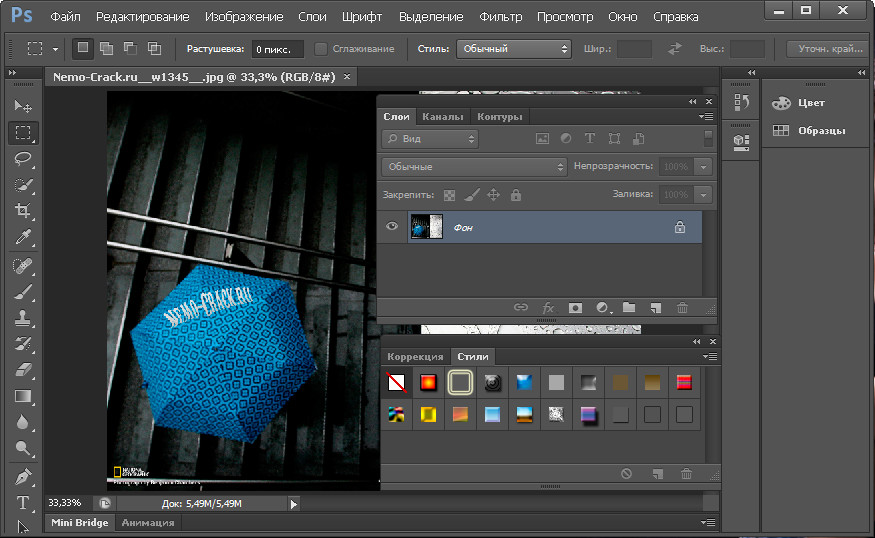The image size is (875, 538).
Task: Toggle lock all padlock icon
Action: tap(516, 195)
